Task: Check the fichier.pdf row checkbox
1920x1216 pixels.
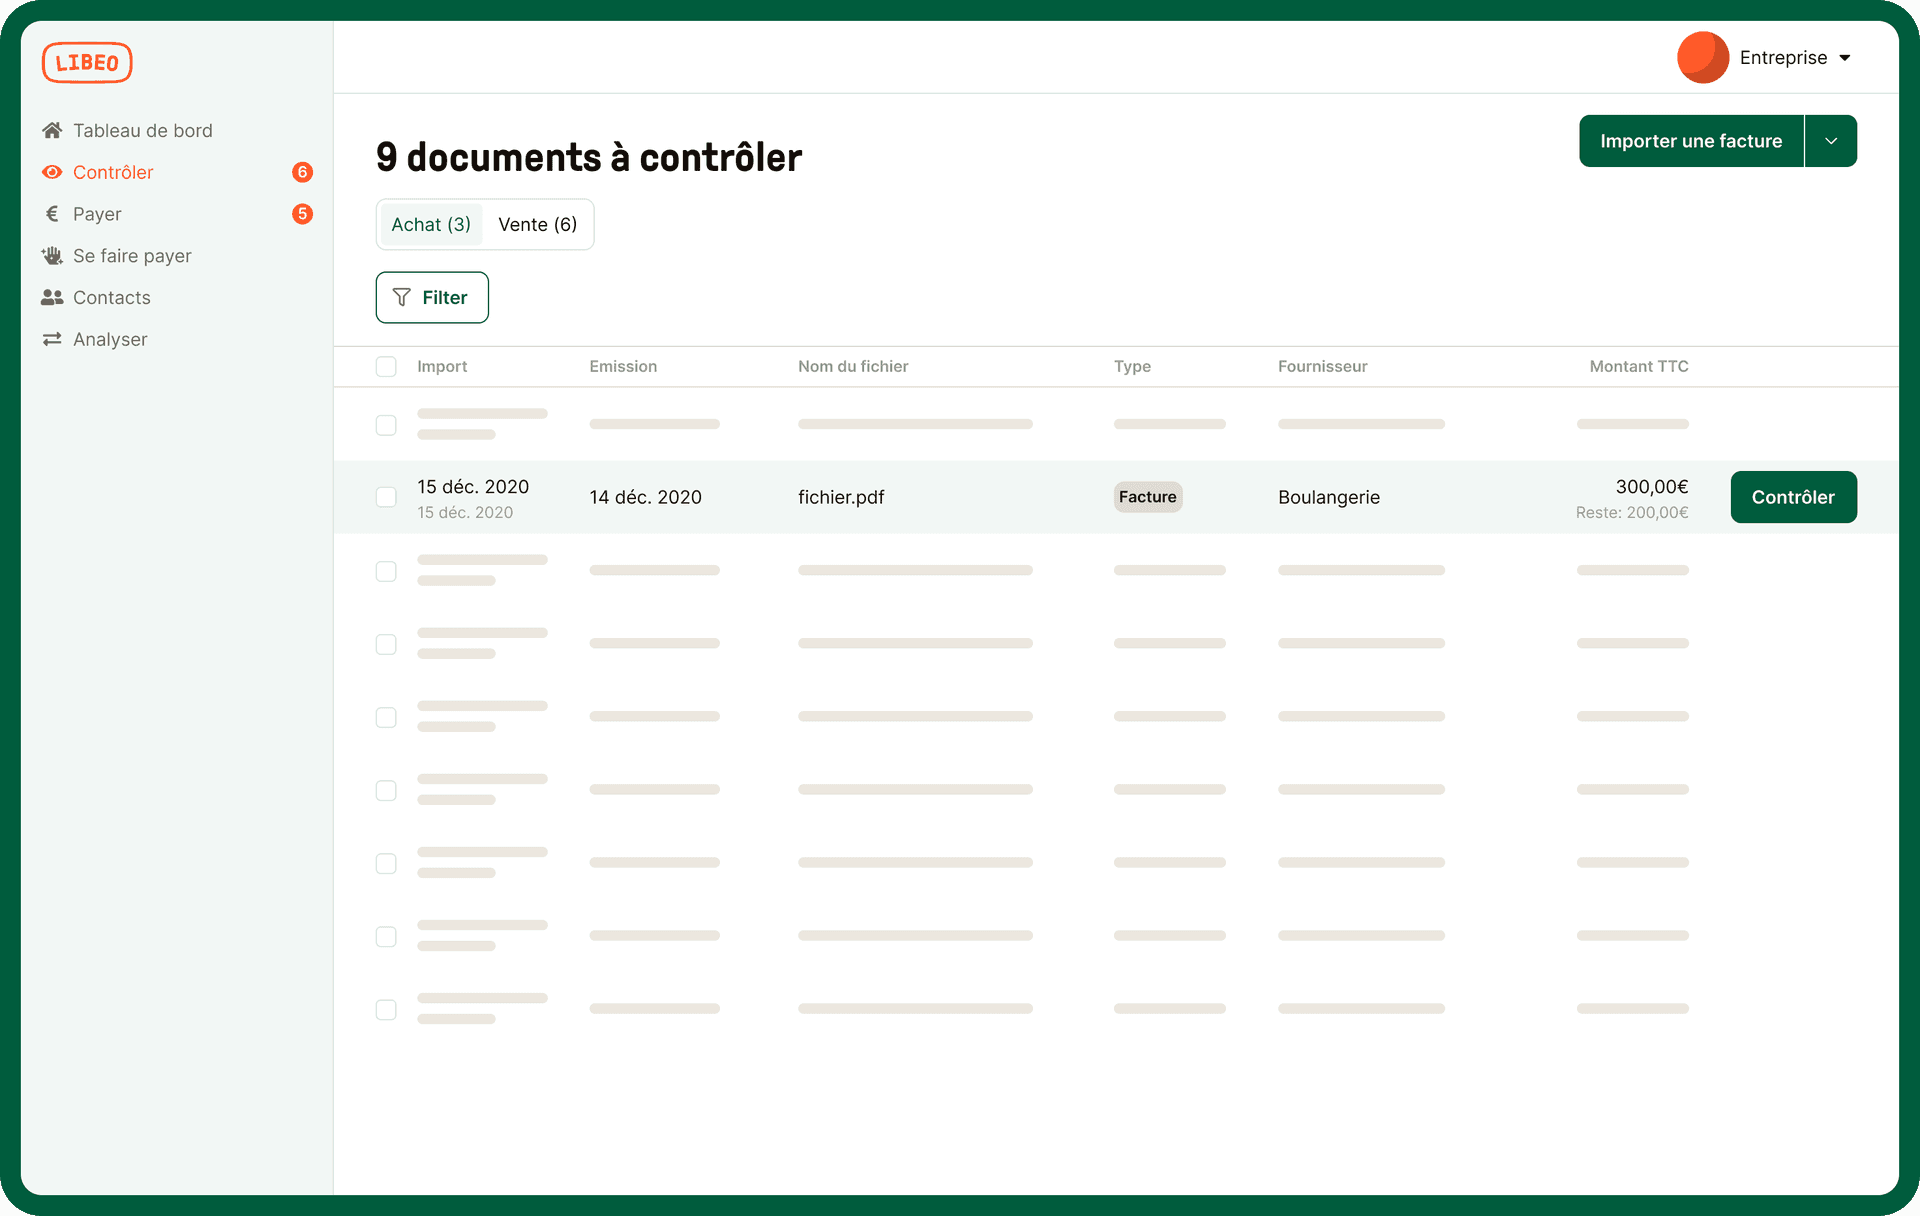Action: (386, 497)
